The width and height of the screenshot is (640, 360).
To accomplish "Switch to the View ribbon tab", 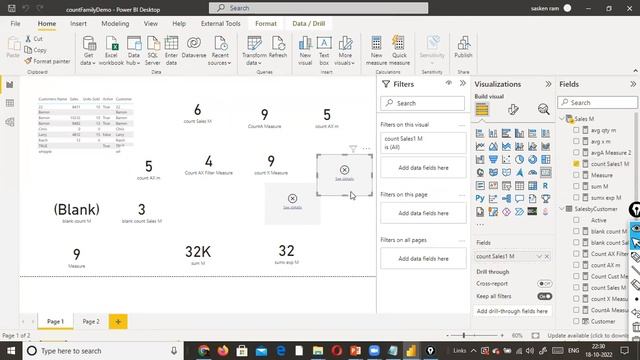I will [151, 24].
